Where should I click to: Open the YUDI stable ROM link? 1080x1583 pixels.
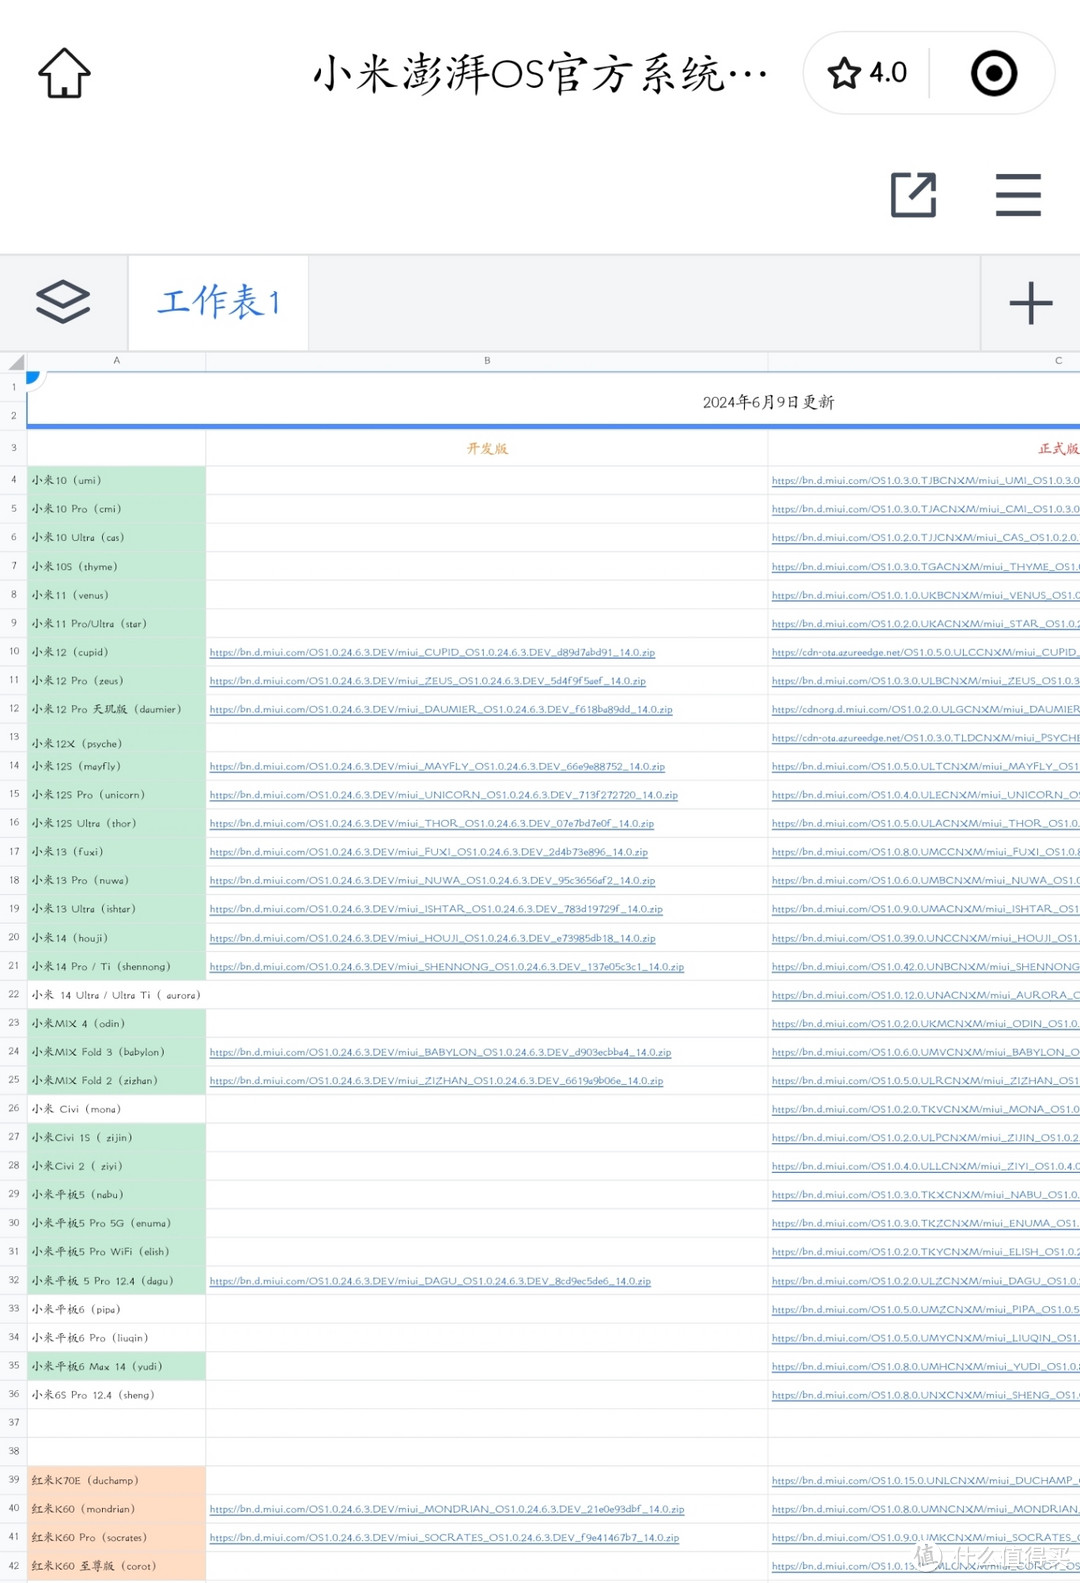(x=925, y=1366)
